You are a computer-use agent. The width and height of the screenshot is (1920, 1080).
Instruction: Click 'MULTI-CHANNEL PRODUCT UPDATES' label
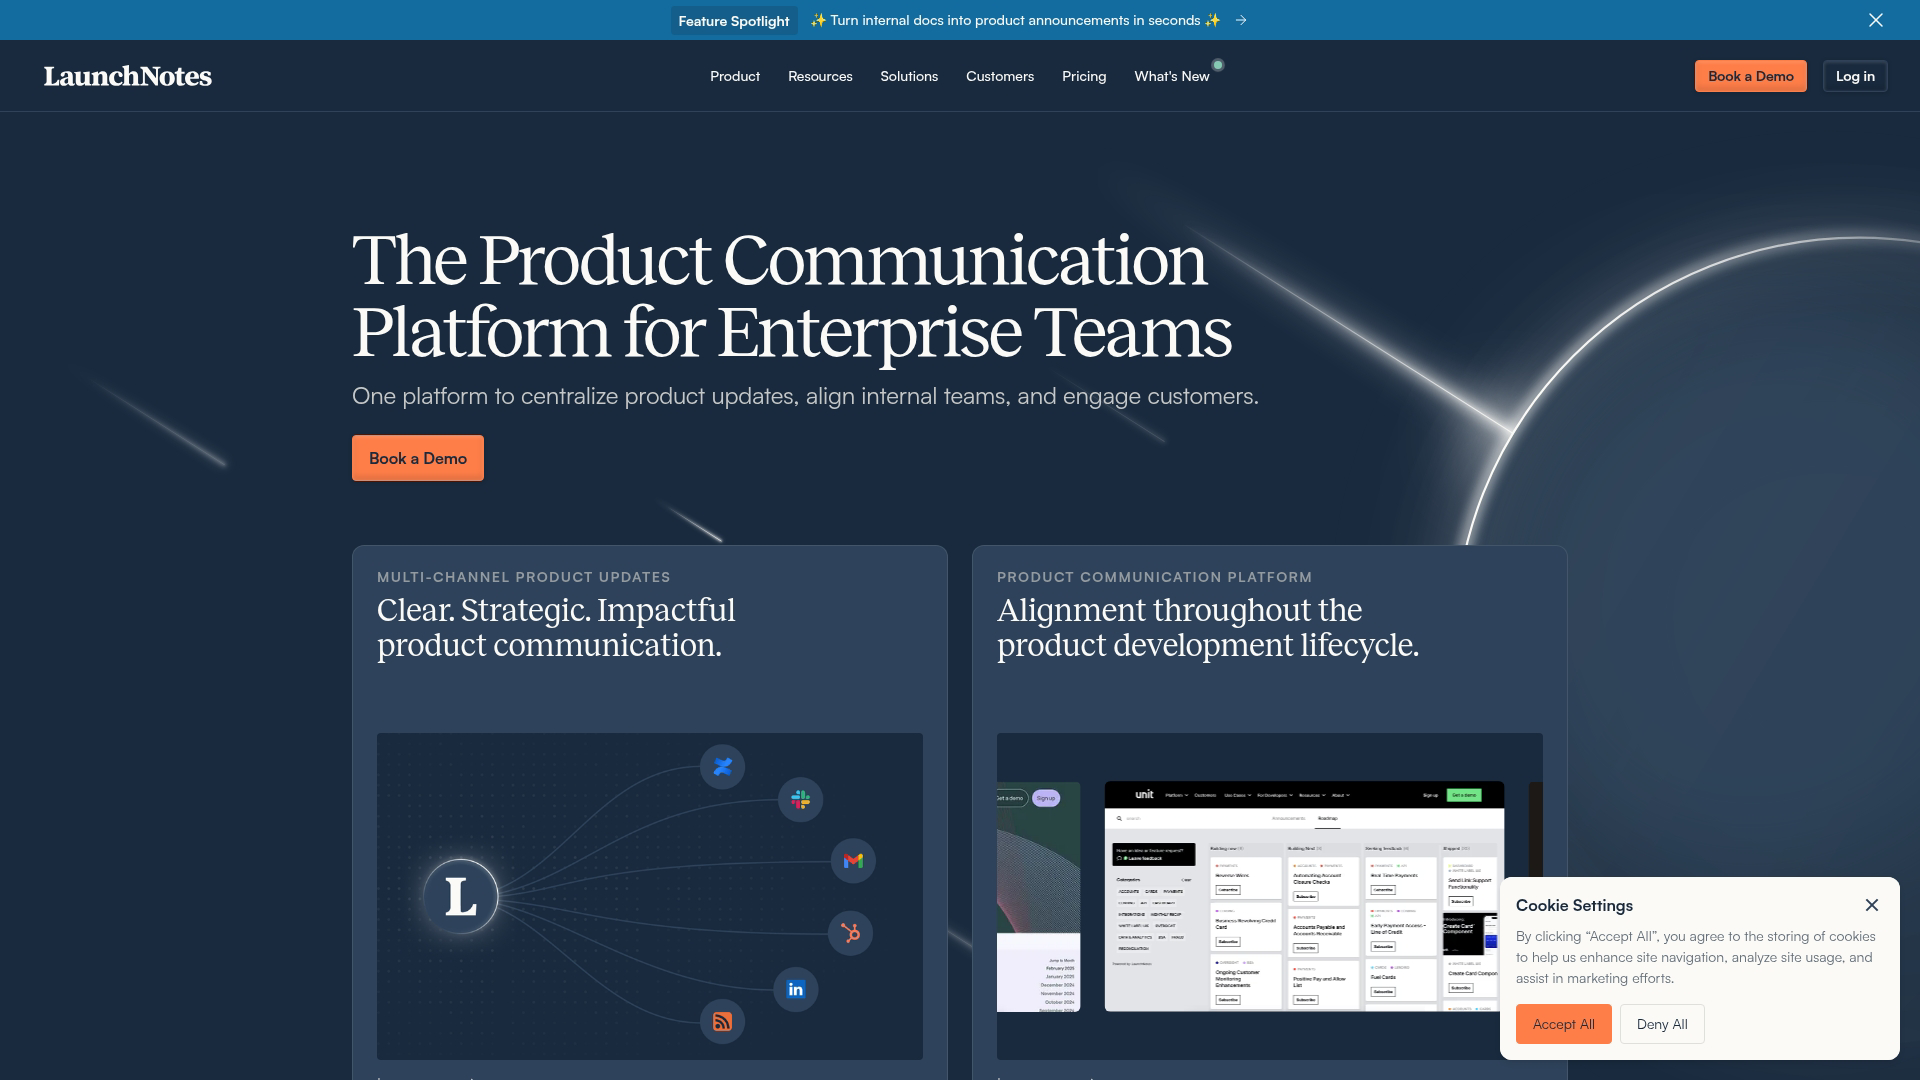point(524,577)
